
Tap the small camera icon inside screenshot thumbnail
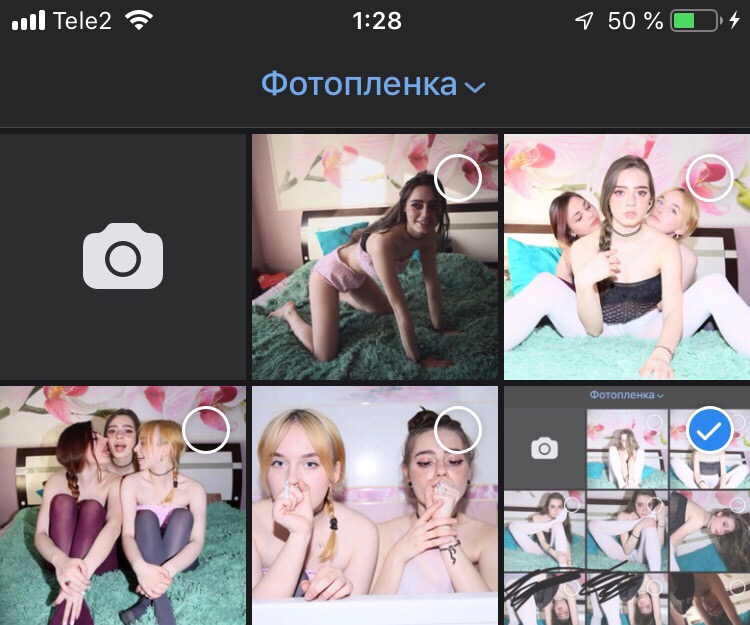(544, 448)
